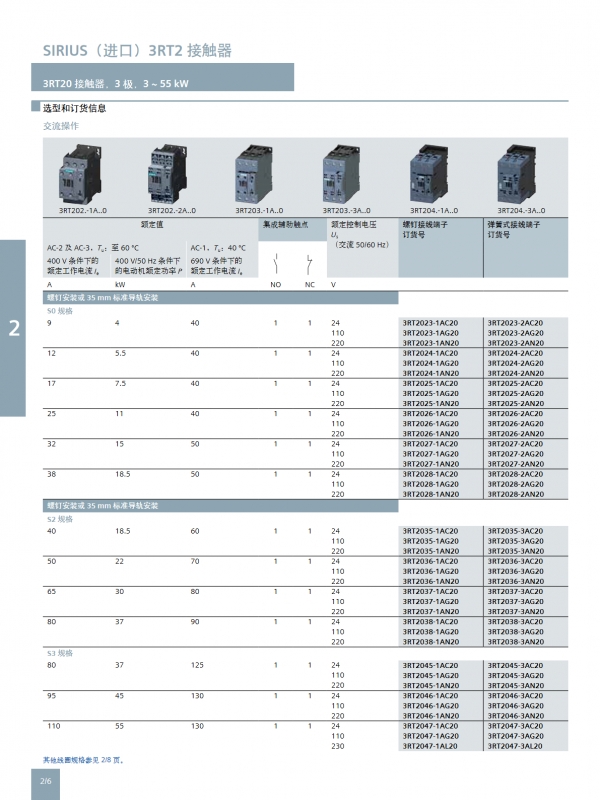The width and height of the screenshot is (600, 800).
Task: Click the 3RT204.-1A..0 contactor image
Action: coord(429,174)
